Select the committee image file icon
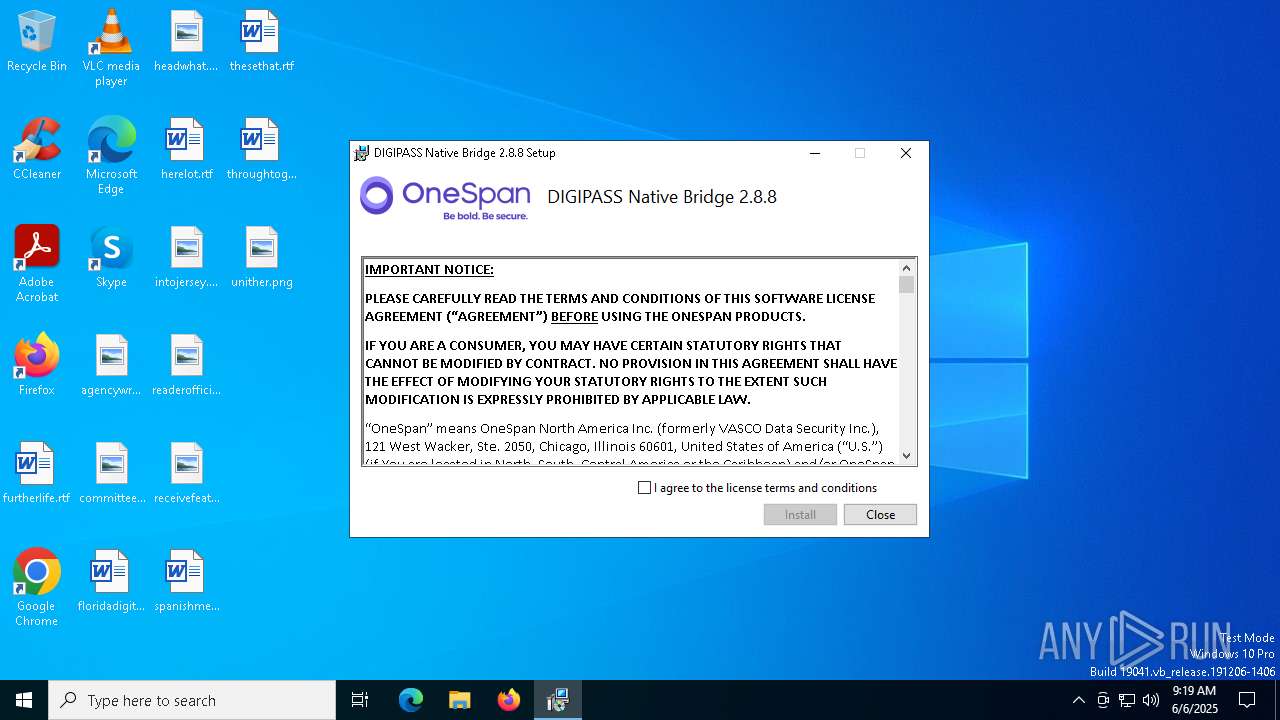The width and height of the screenshot is (1280, 720). point(111,473)
